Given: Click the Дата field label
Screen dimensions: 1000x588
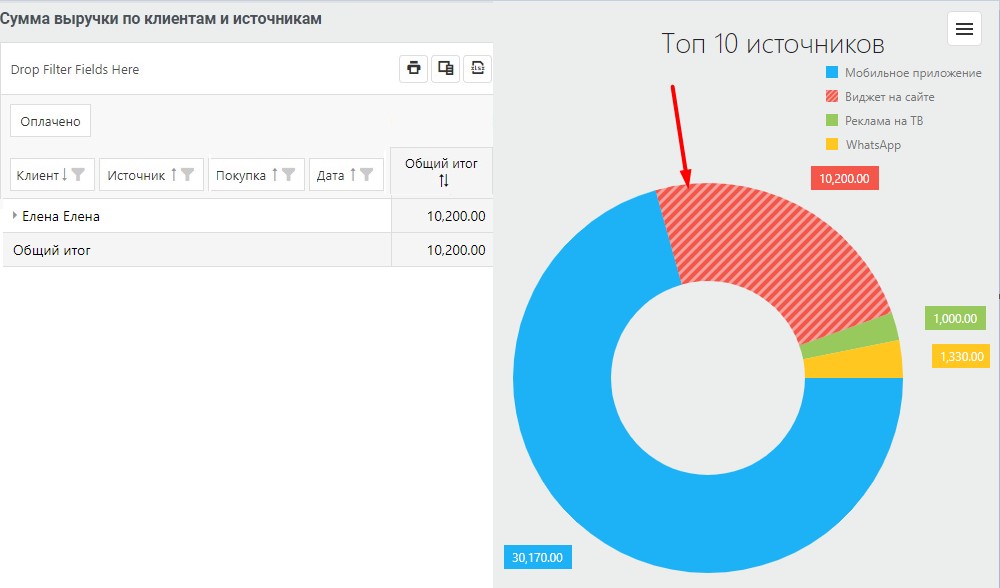Looking at the screenshot, I should point(330,175).
